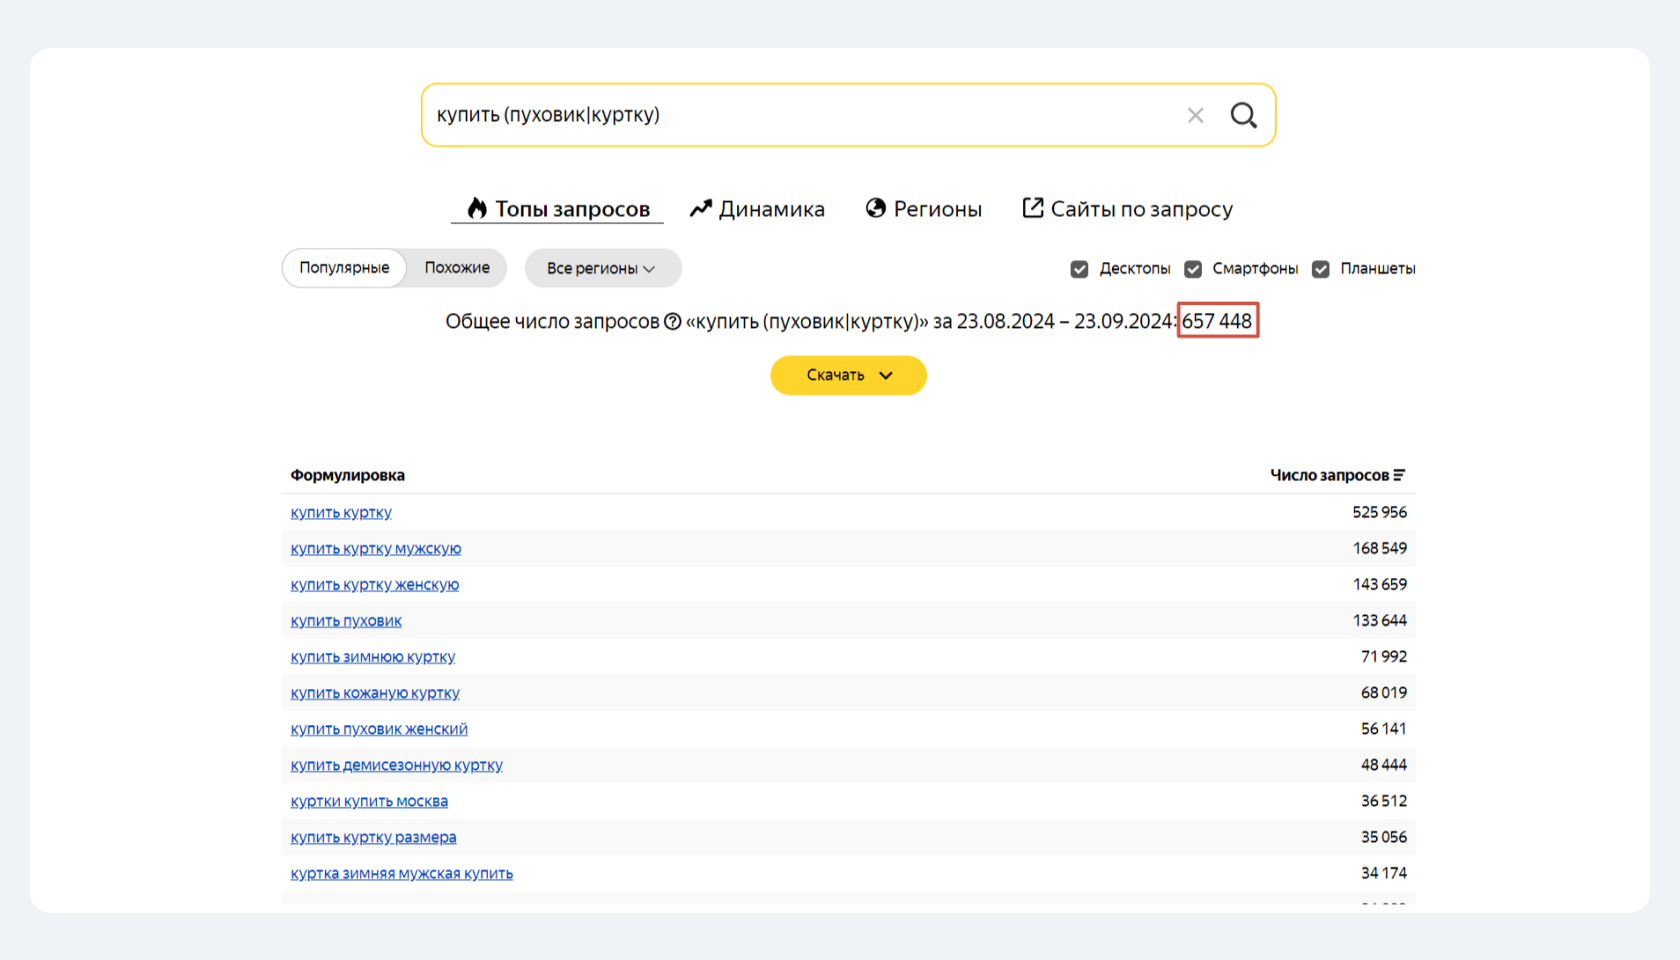Image resolution: width=1680 pixels, height=960 pixels.
Task: Open the help tooltip question mark icon
Action: pos(670,321)
